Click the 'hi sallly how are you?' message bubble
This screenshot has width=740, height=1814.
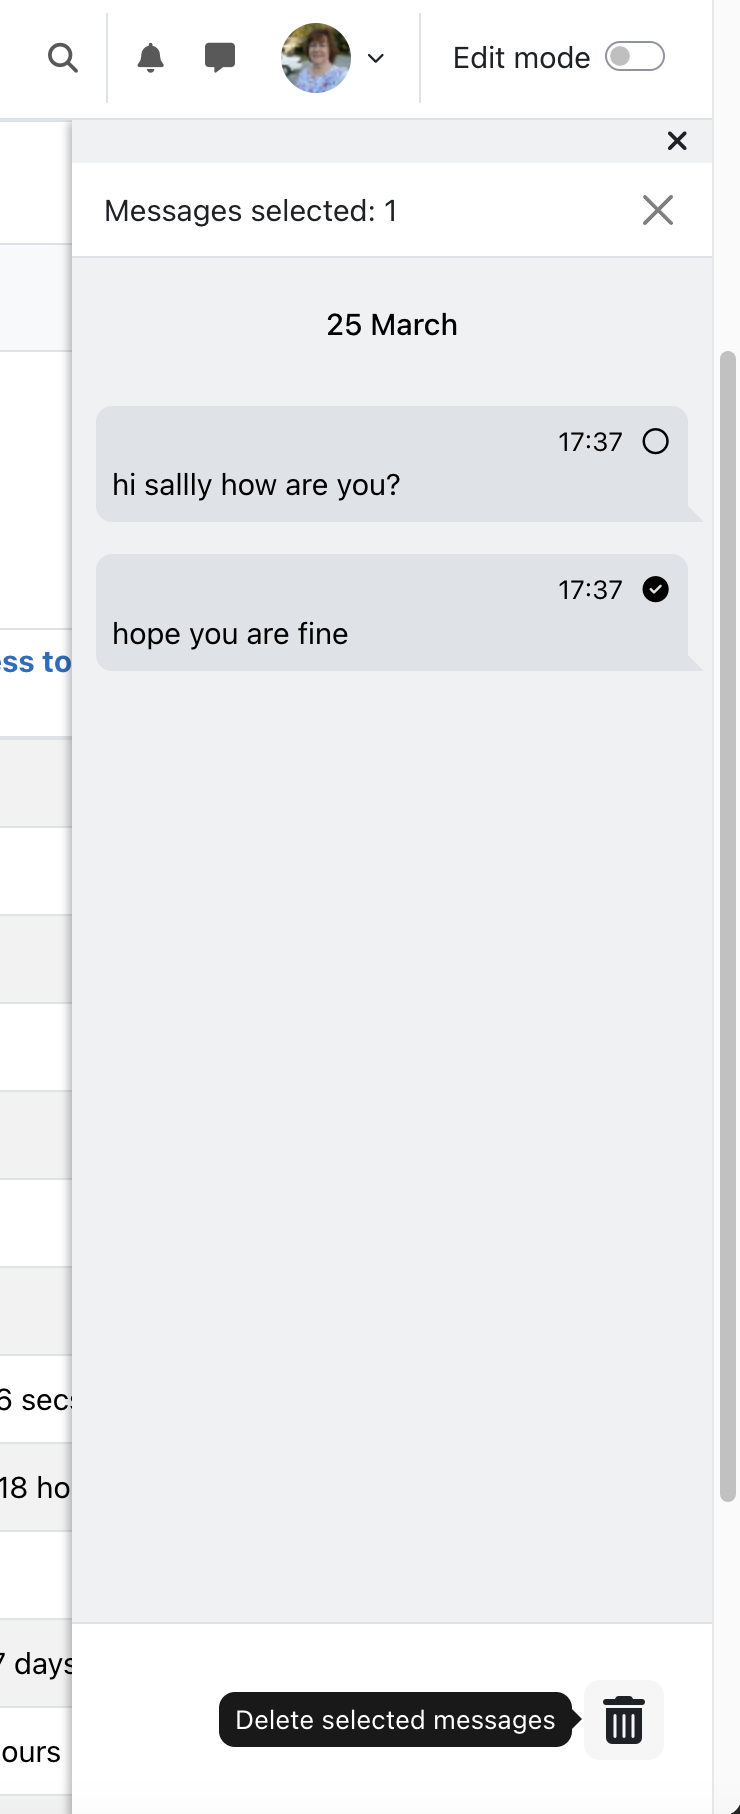click(x=392, y=464)
